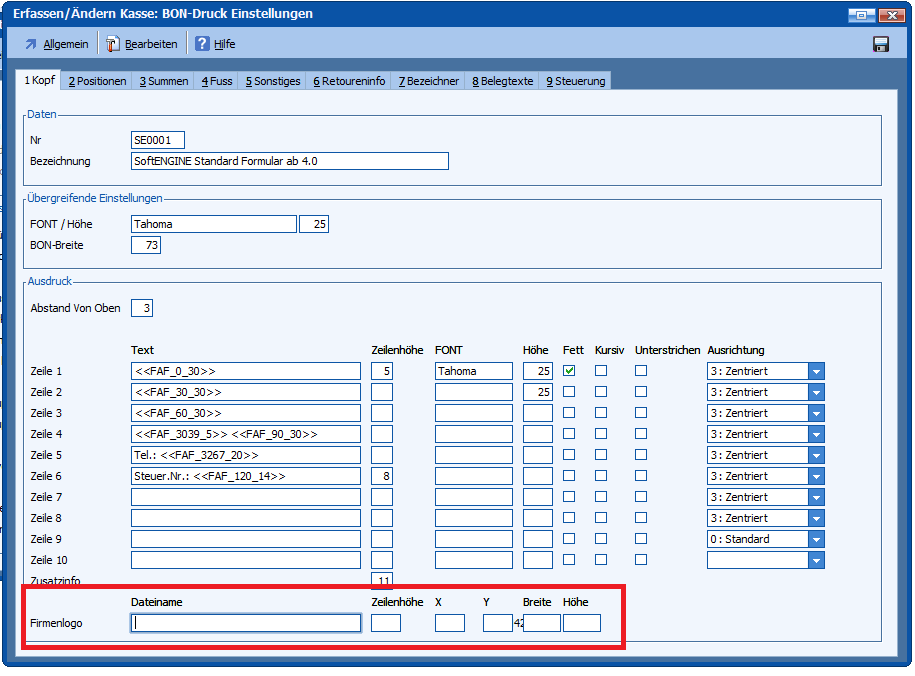Click the Bearbeiten toolbar icon
The width and height of the screenshot is (915, 676).
[x=113, y=44]
